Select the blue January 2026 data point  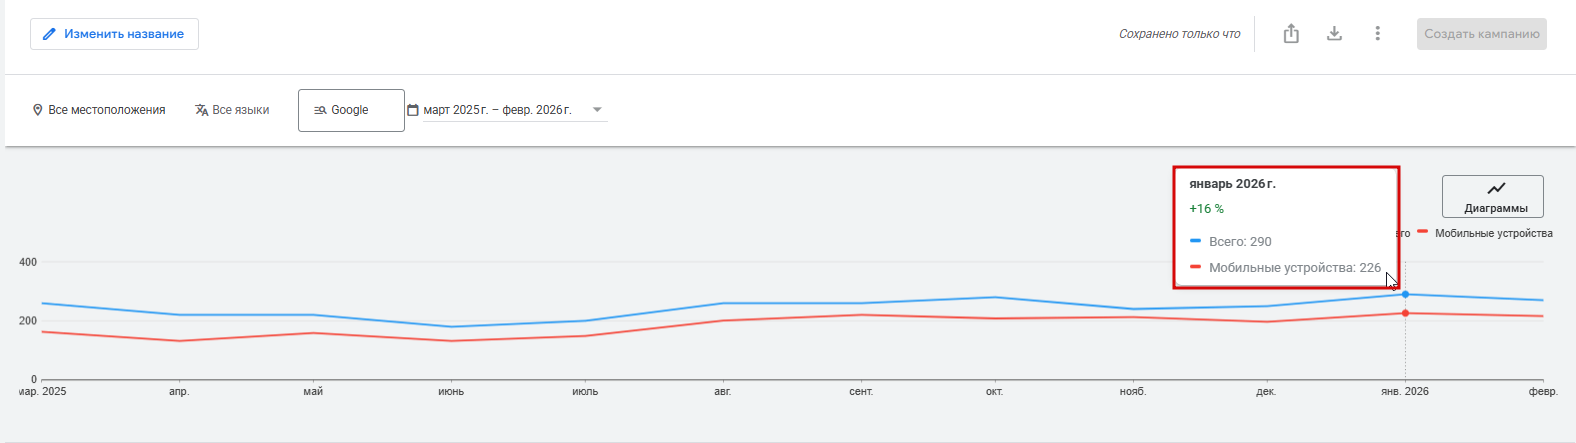tap(1405, 294)
